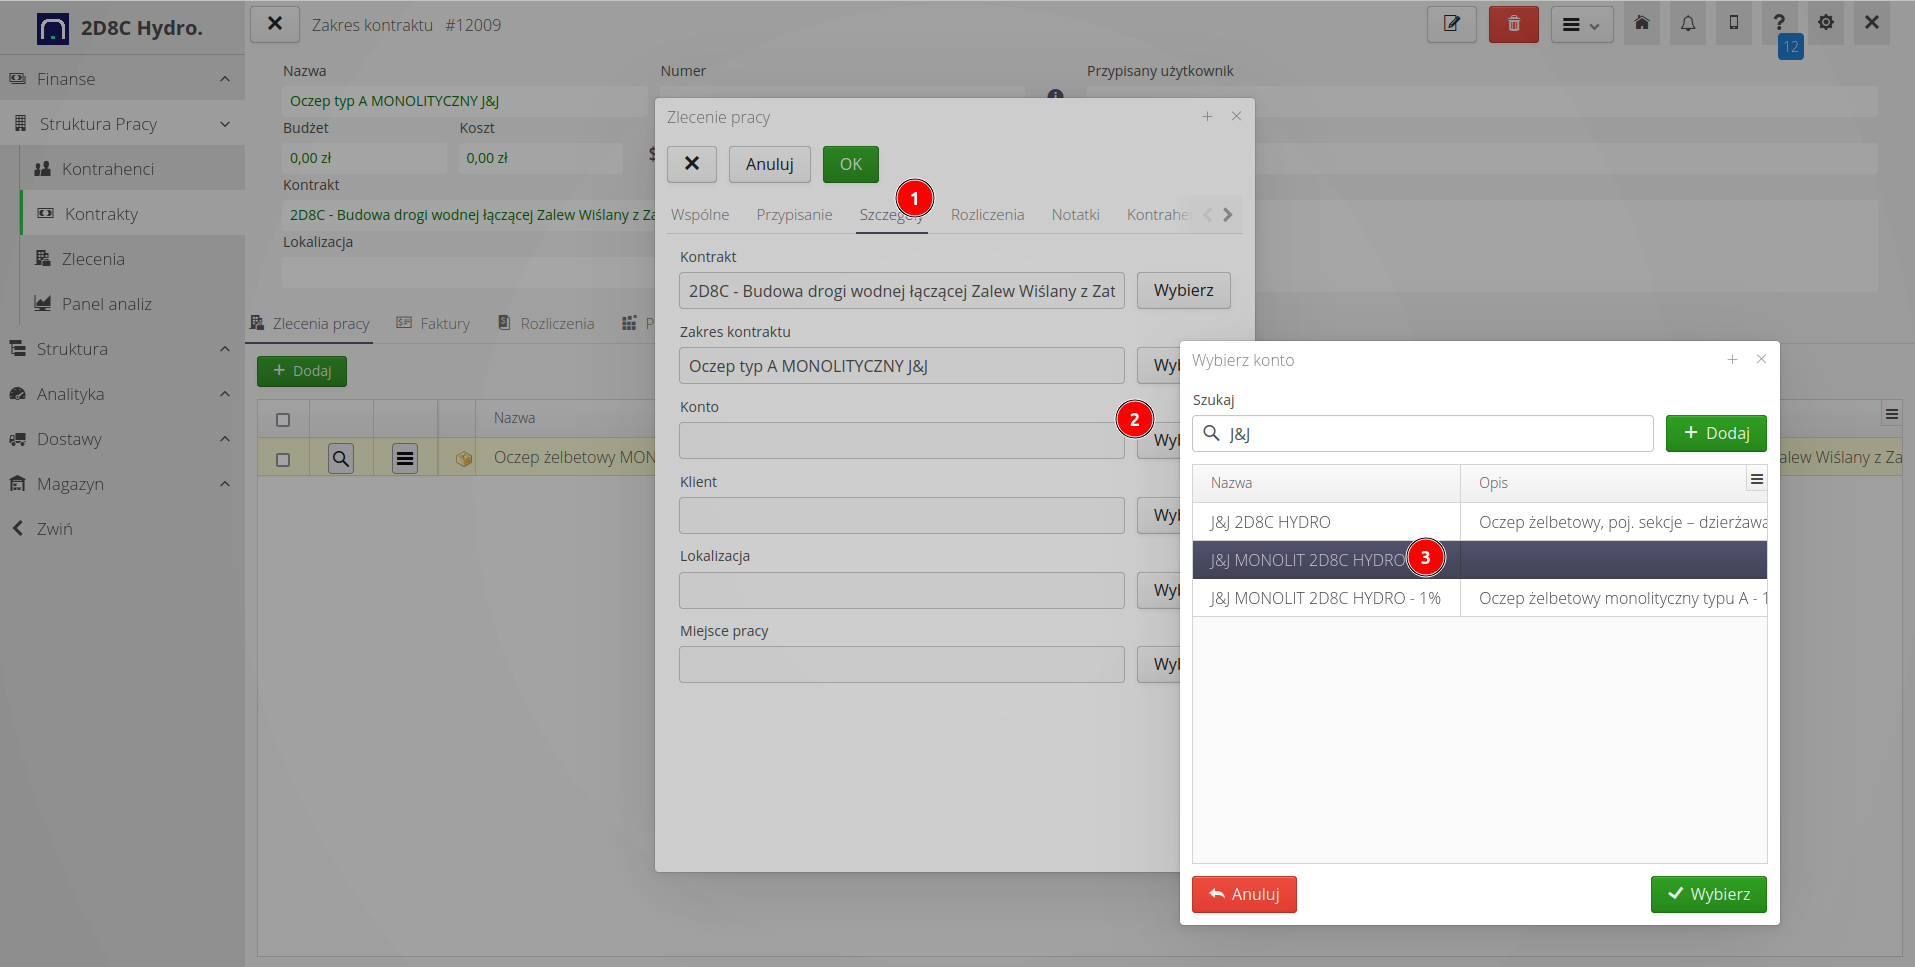Open the home icon in top toolbar
1915x967 pixels.
tap(1641, 23)
